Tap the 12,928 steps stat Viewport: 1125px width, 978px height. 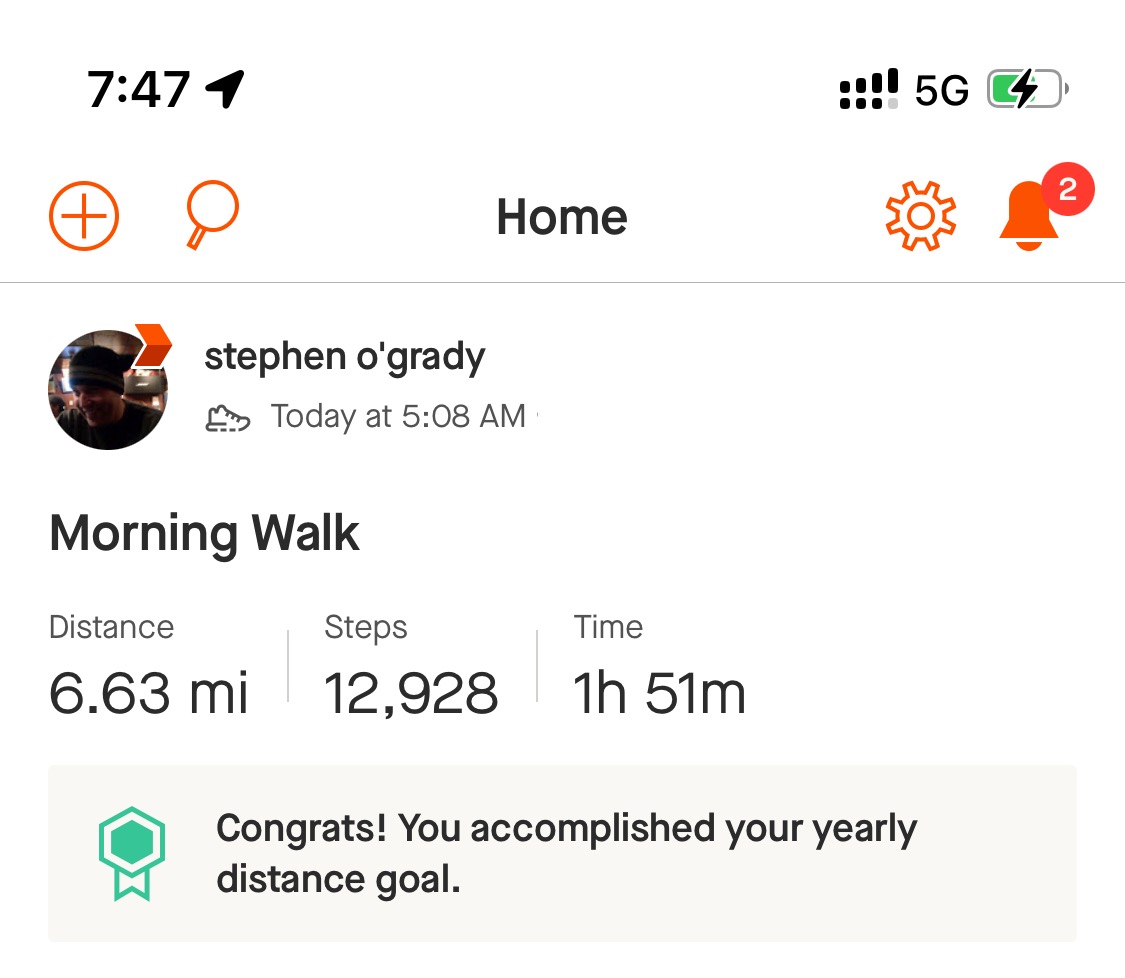411,692
